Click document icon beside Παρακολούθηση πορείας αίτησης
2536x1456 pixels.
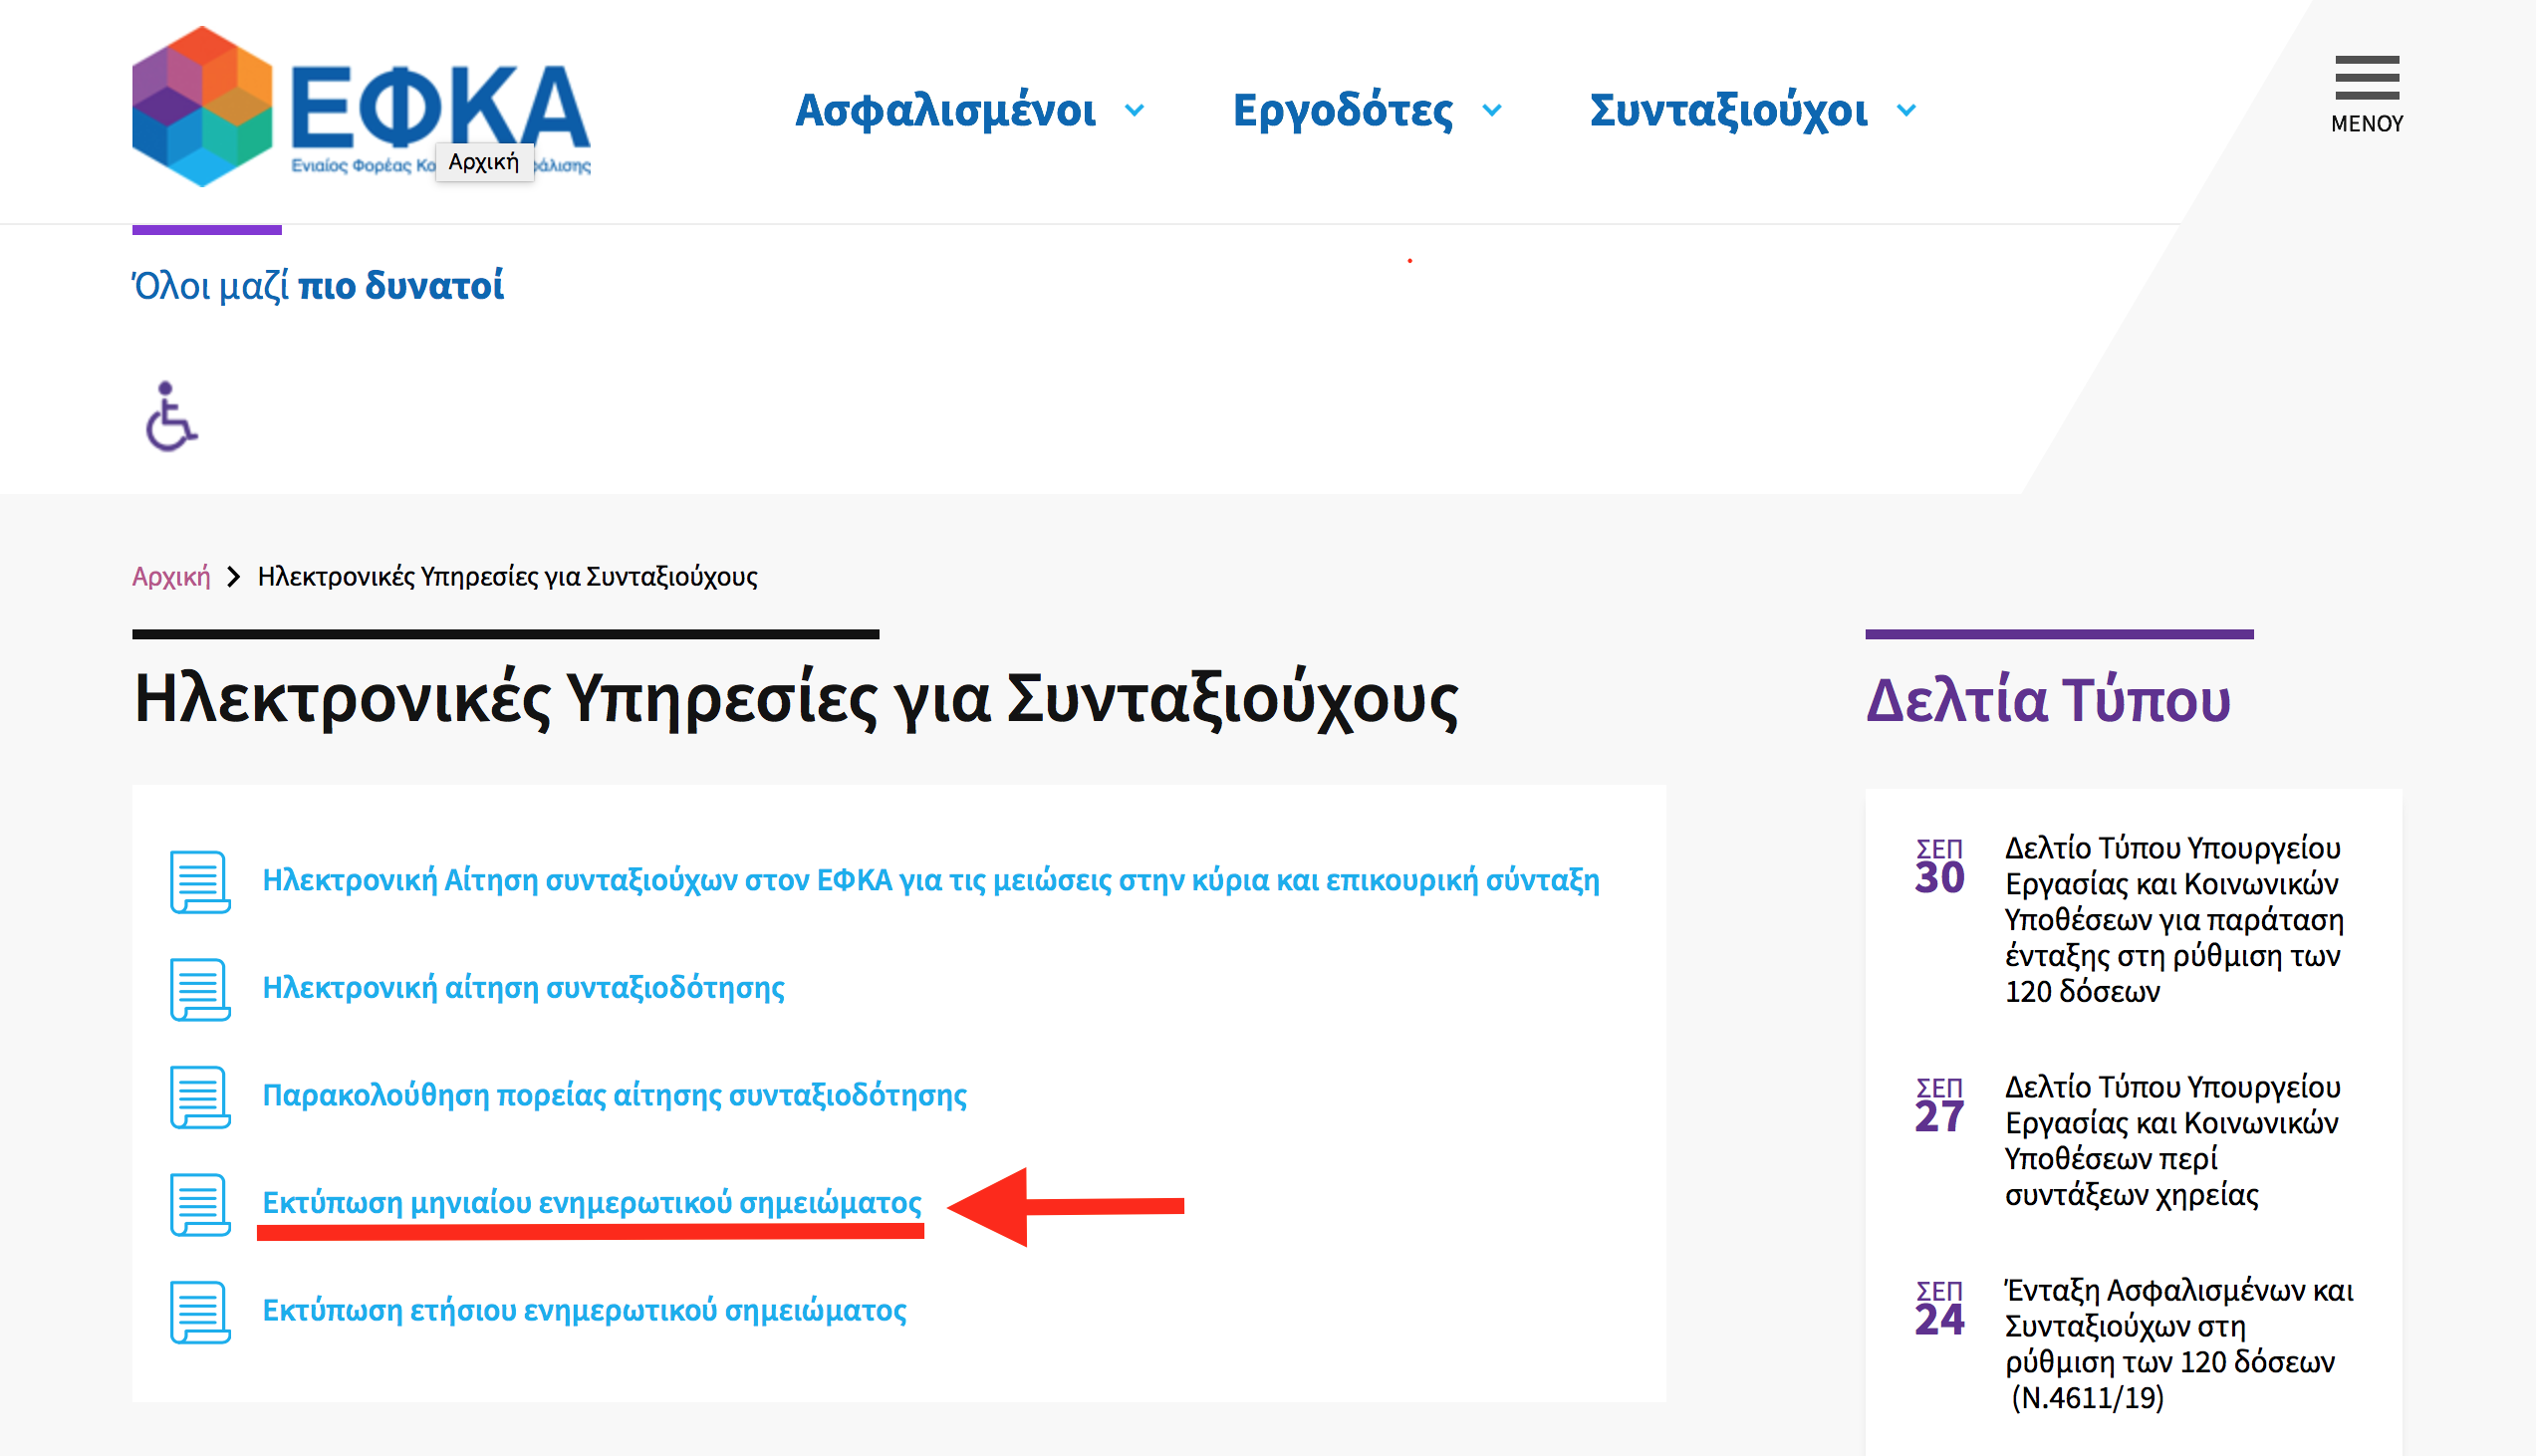coord(199,1096)
